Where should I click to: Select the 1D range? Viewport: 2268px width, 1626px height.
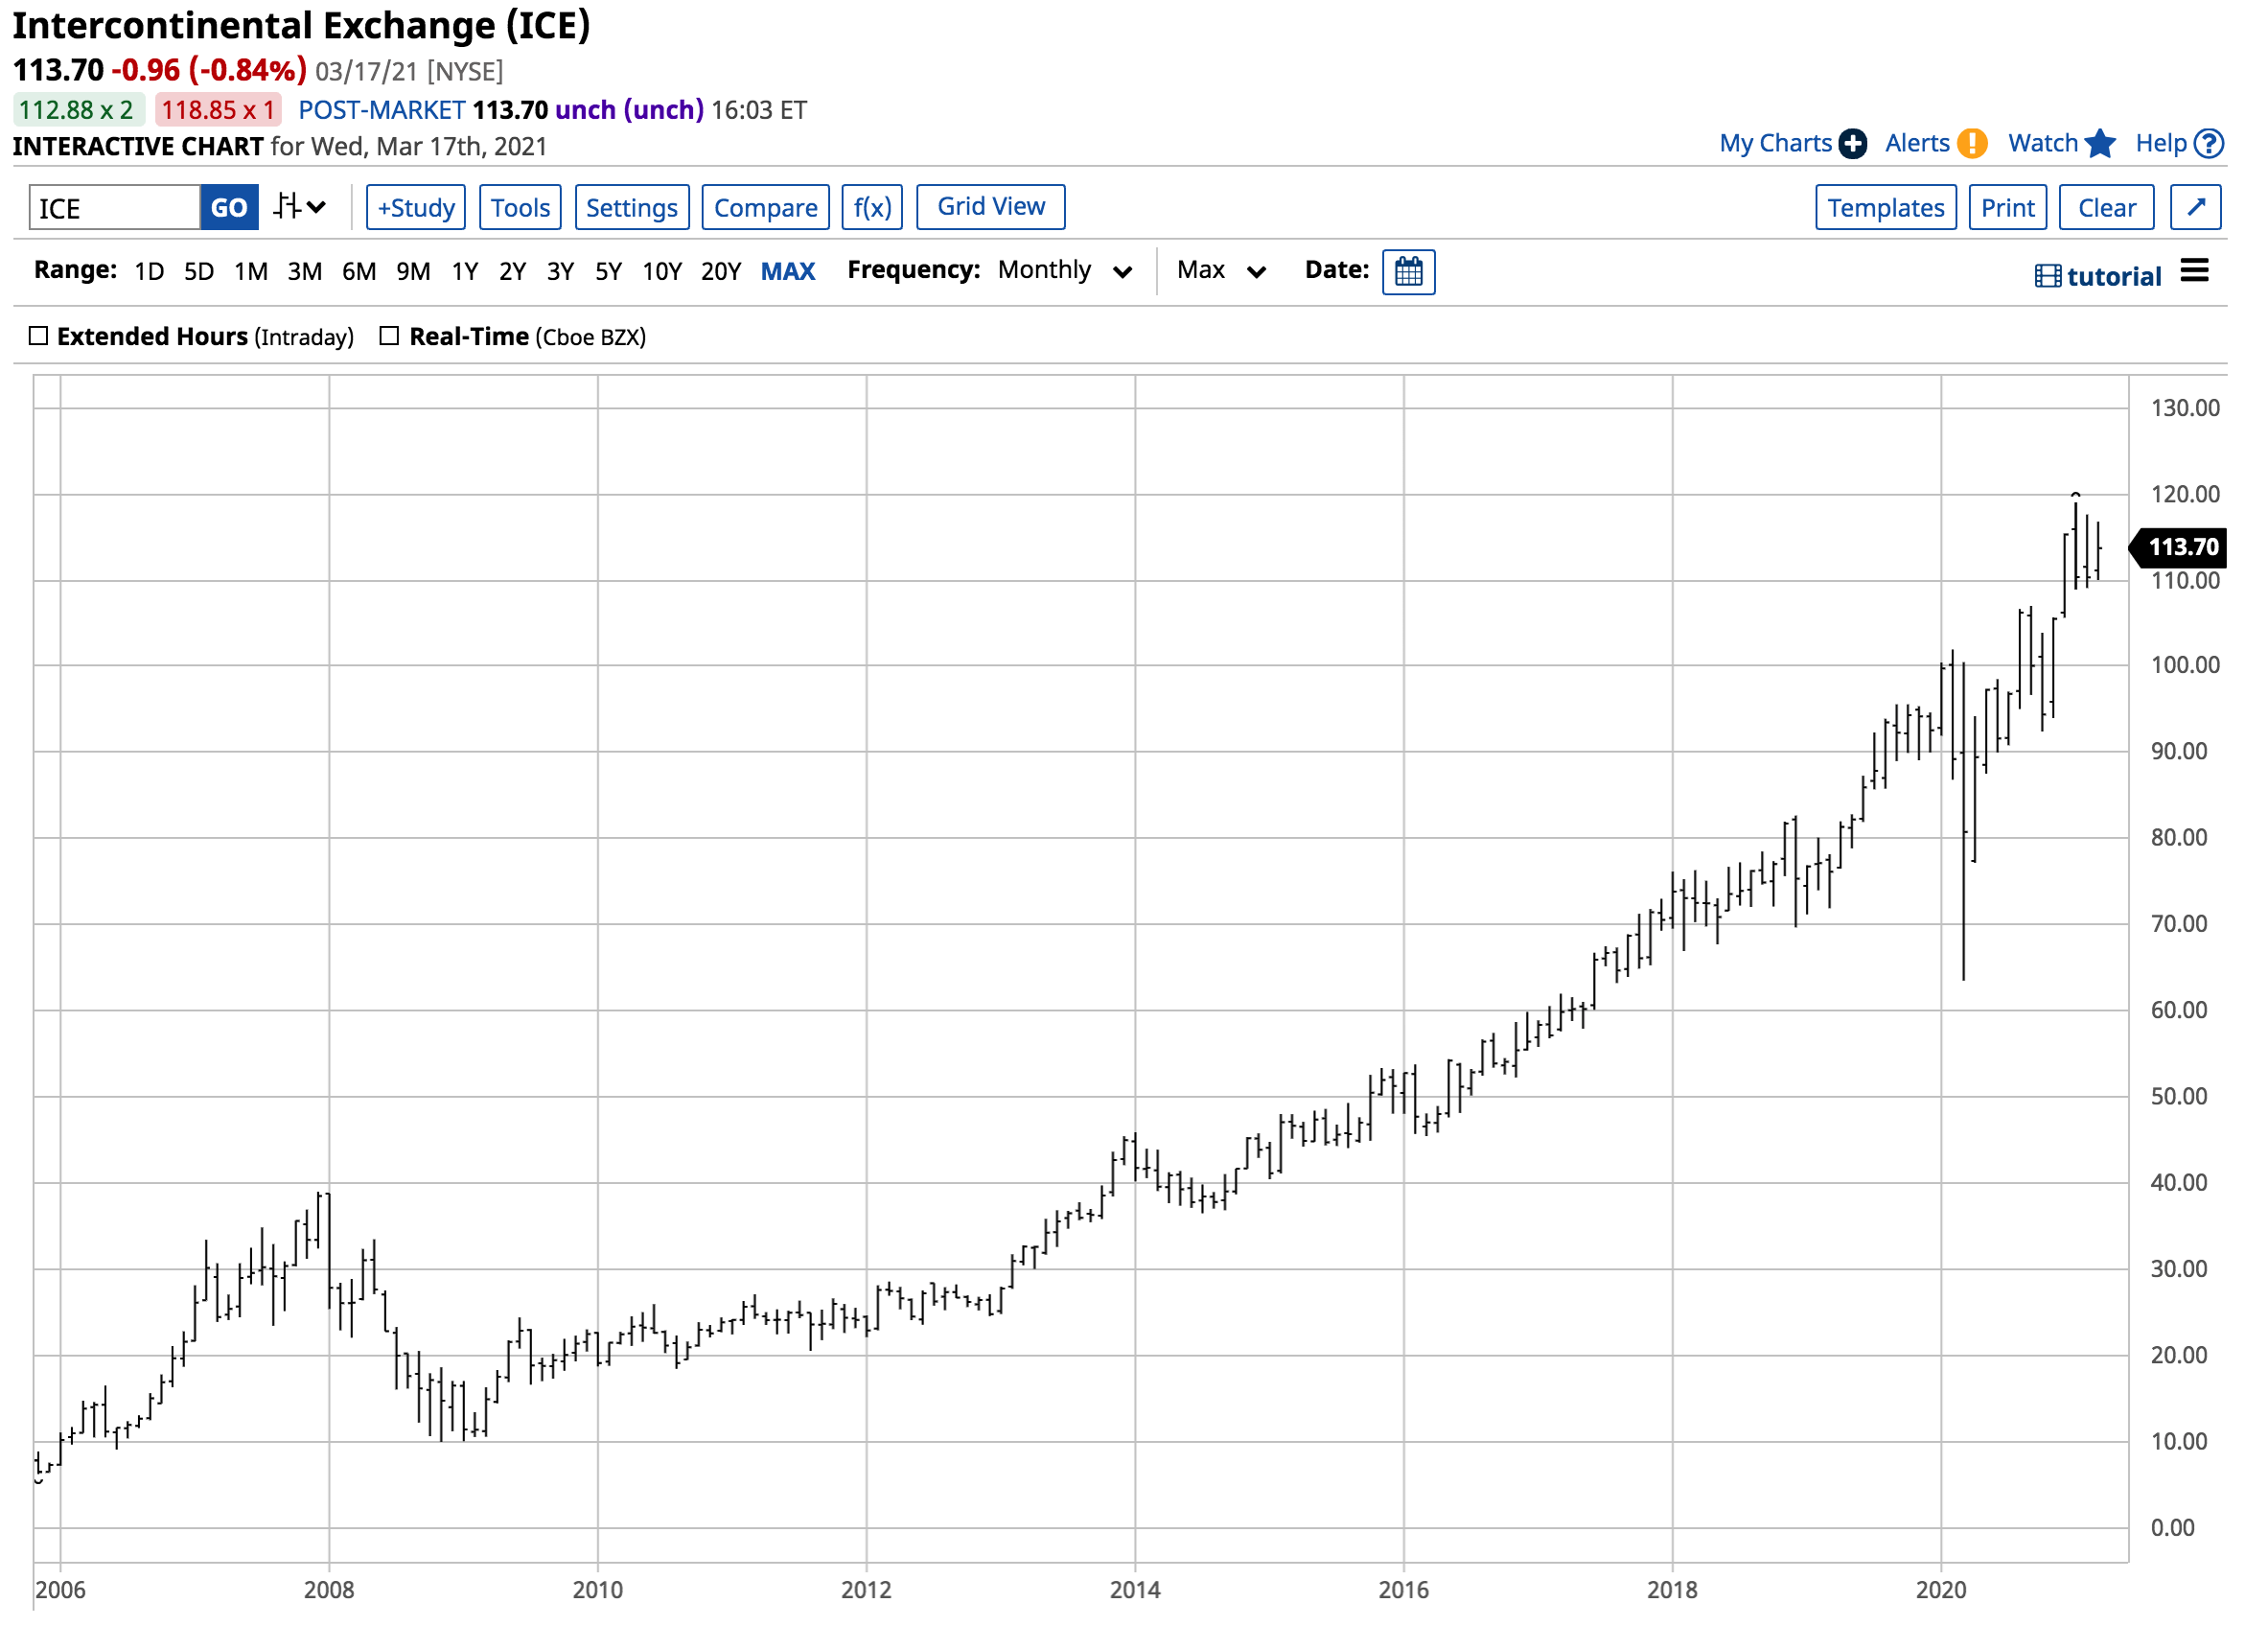coord(149,271)
